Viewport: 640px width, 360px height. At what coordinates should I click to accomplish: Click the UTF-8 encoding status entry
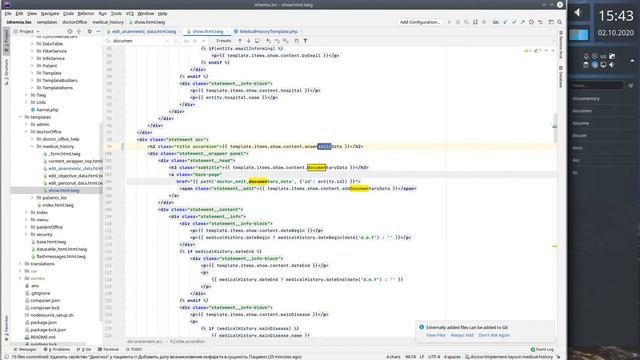(433, 357)
